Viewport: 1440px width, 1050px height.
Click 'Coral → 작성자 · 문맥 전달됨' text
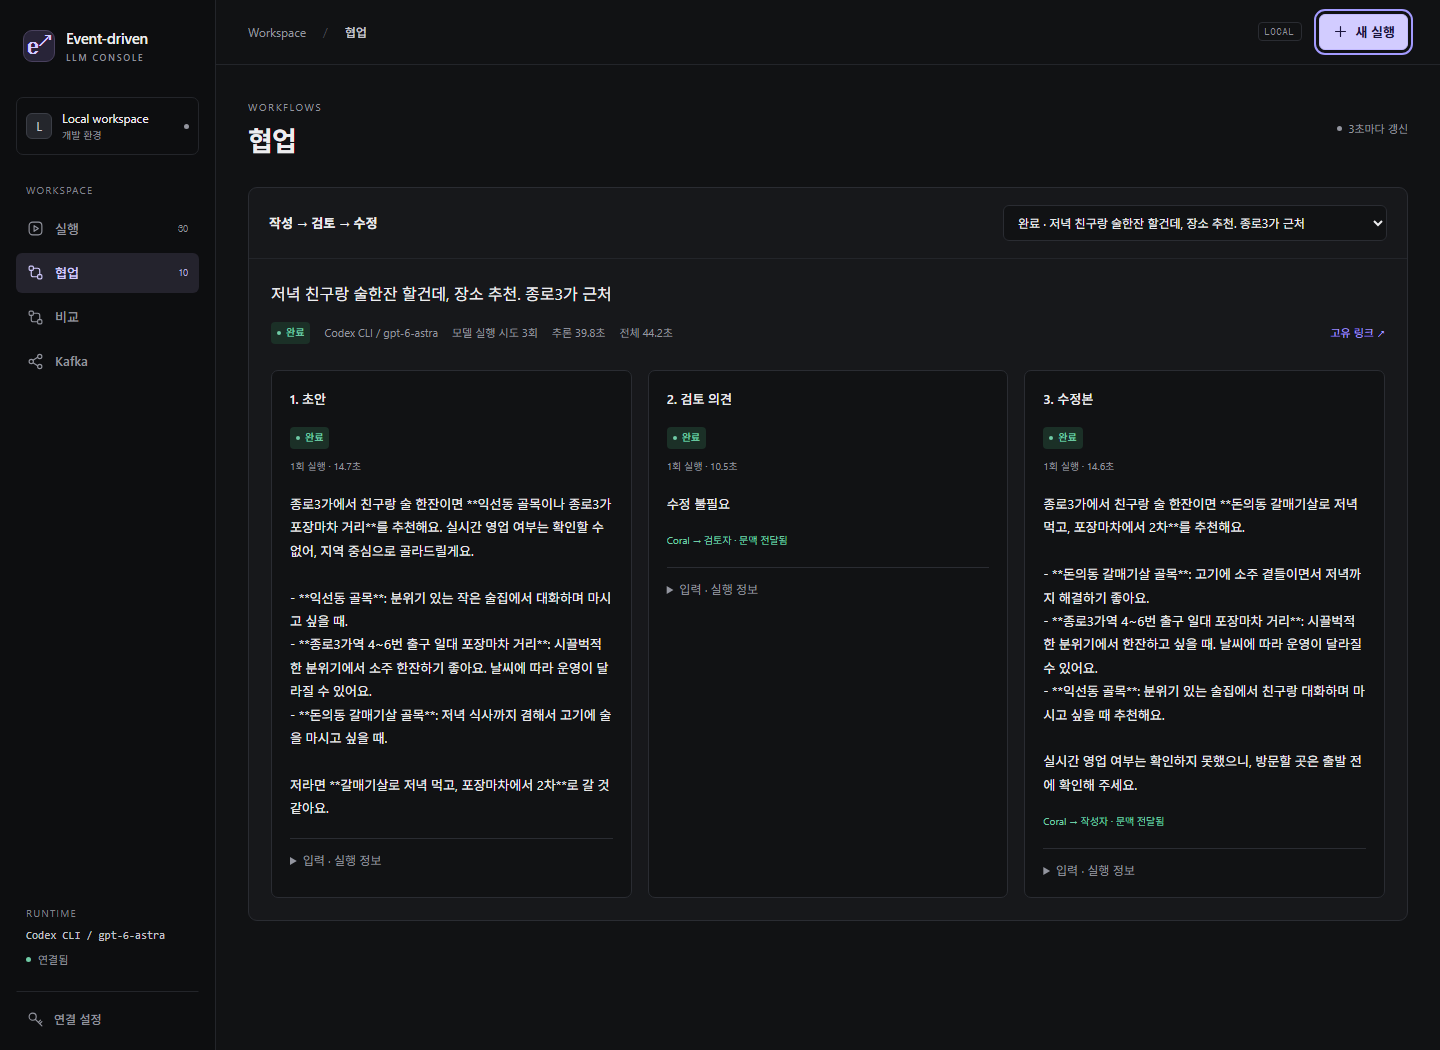coord(1103,822)
